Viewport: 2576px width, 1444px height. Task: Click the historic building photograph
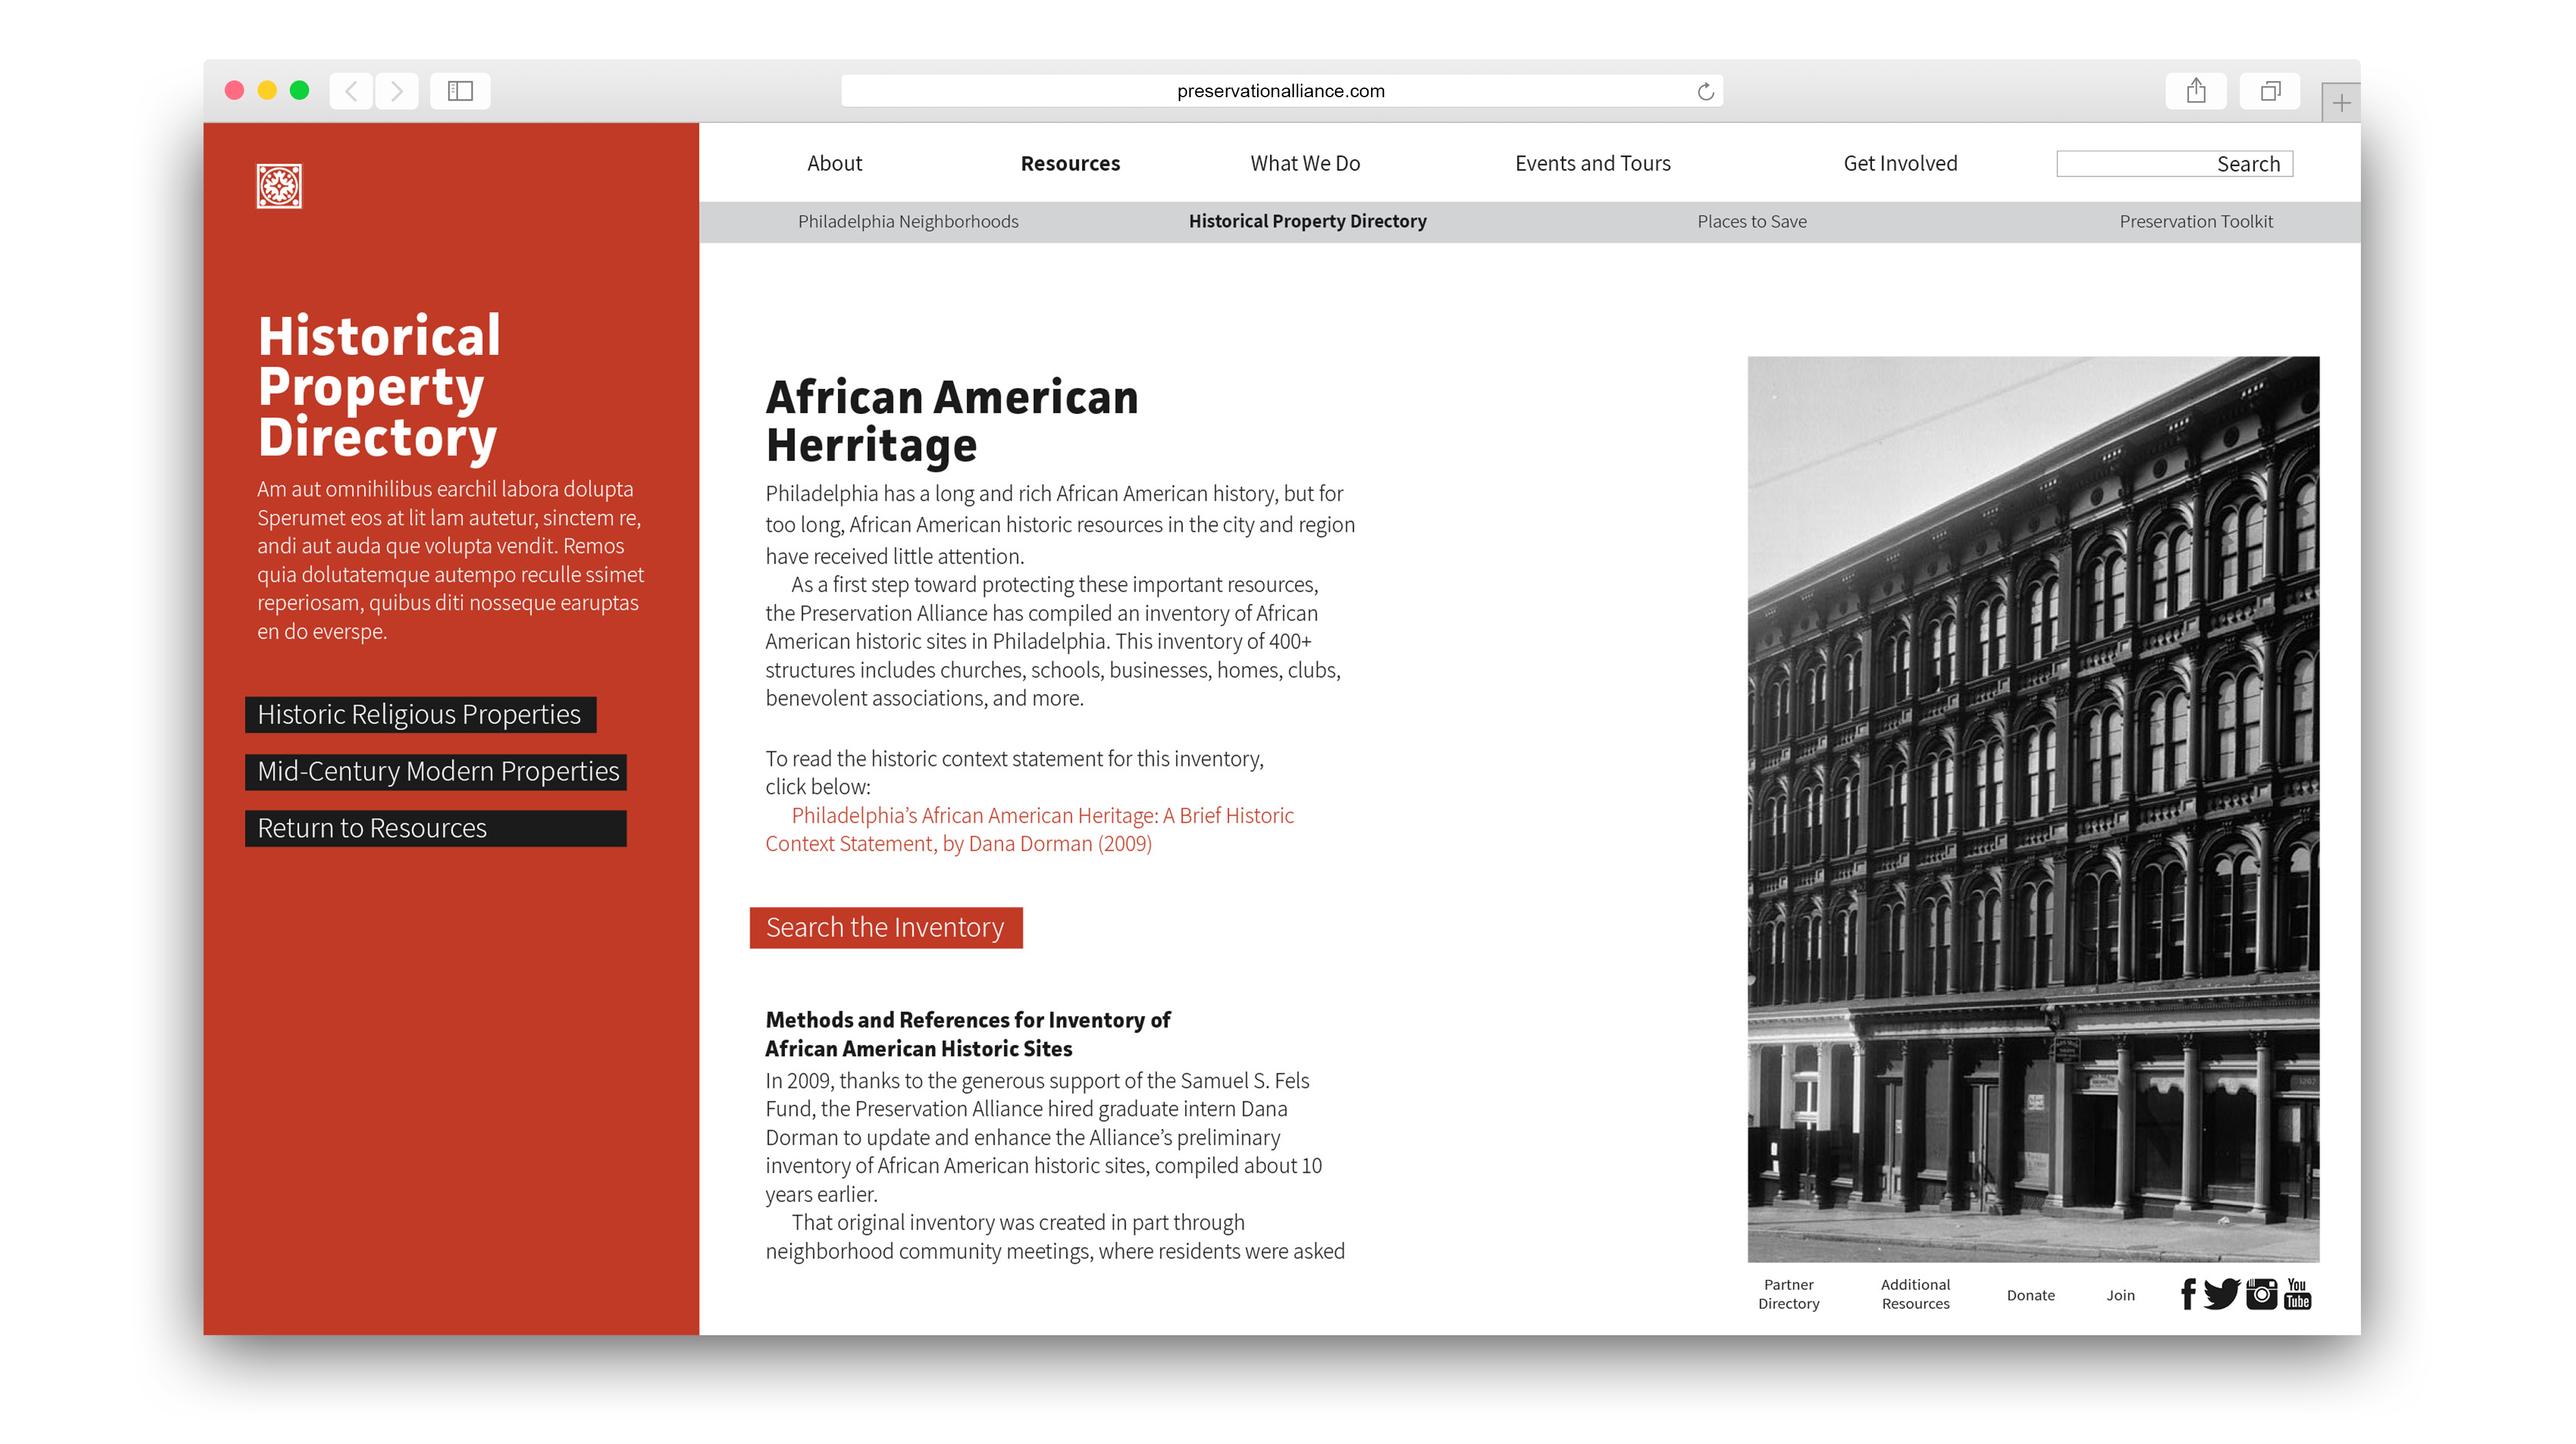tap(2032, 808)
